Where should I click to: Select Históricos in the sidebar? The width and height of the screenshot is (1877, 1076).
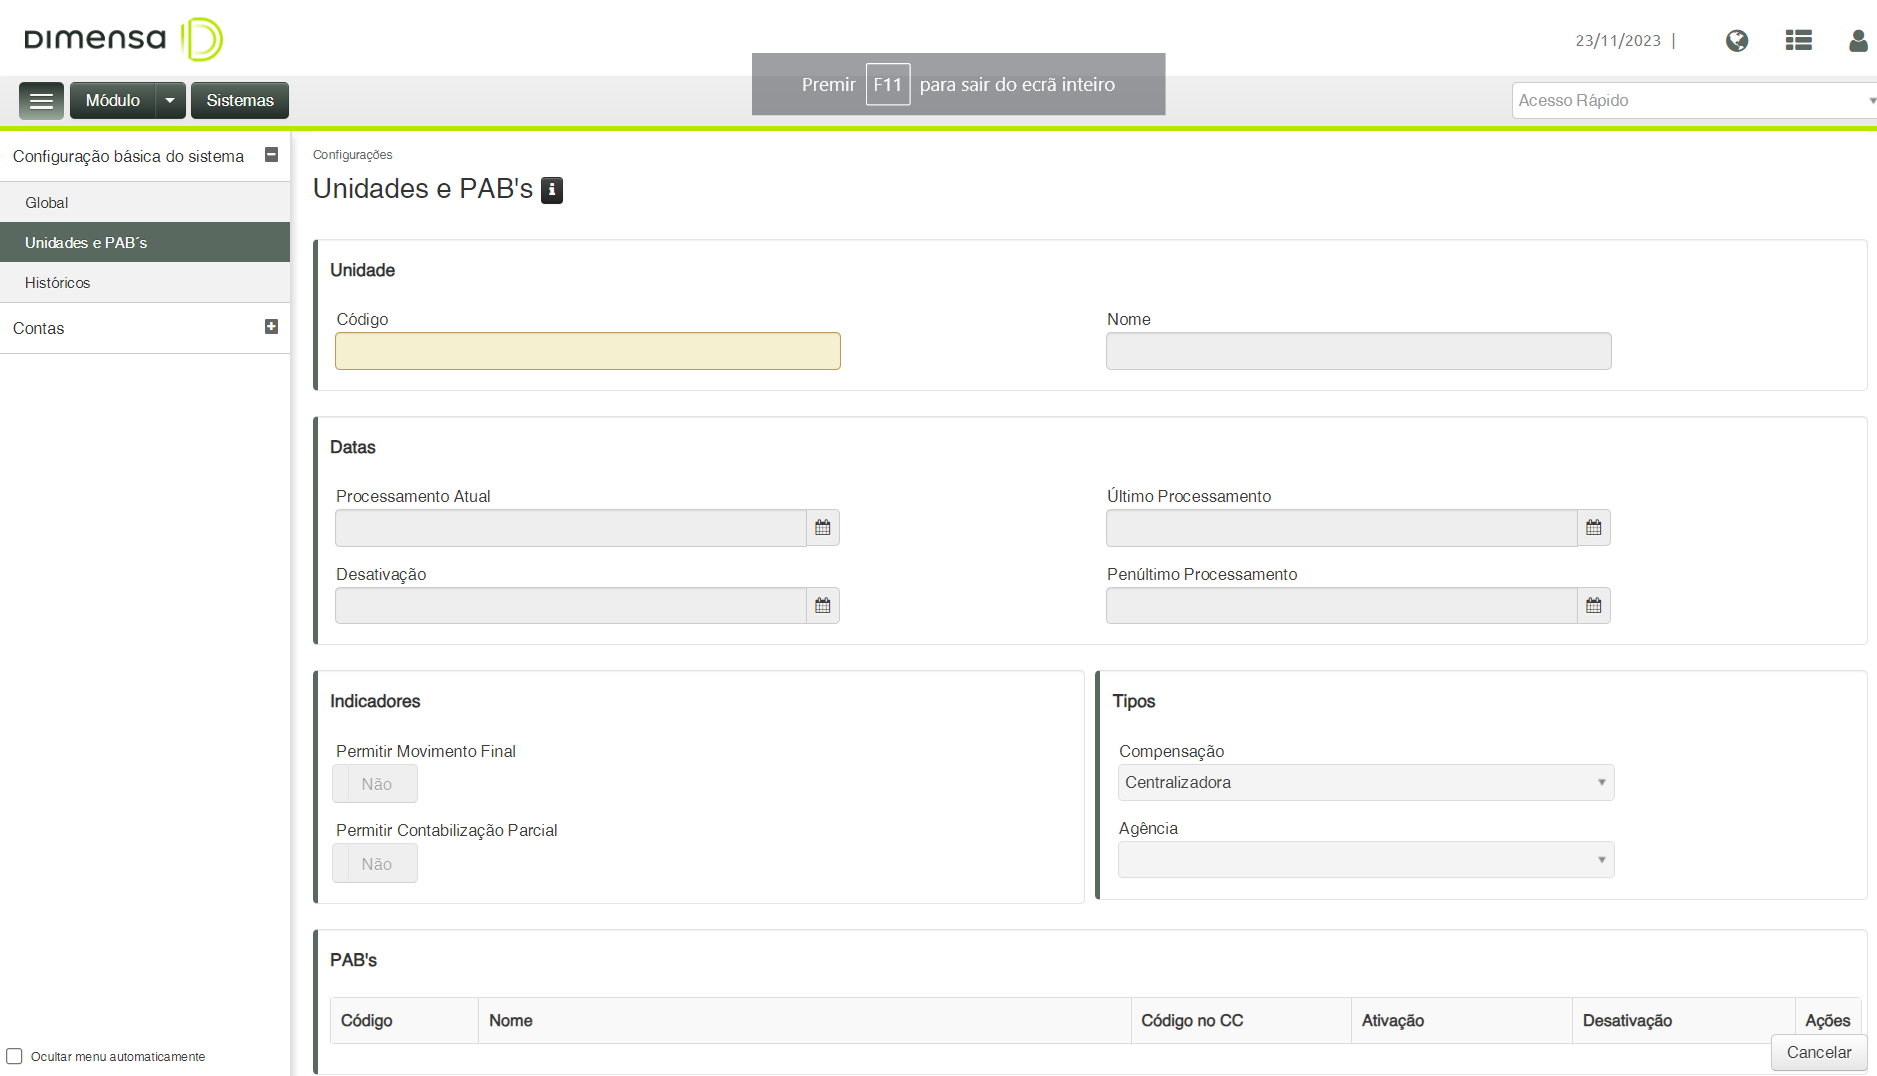coord(58,283)
